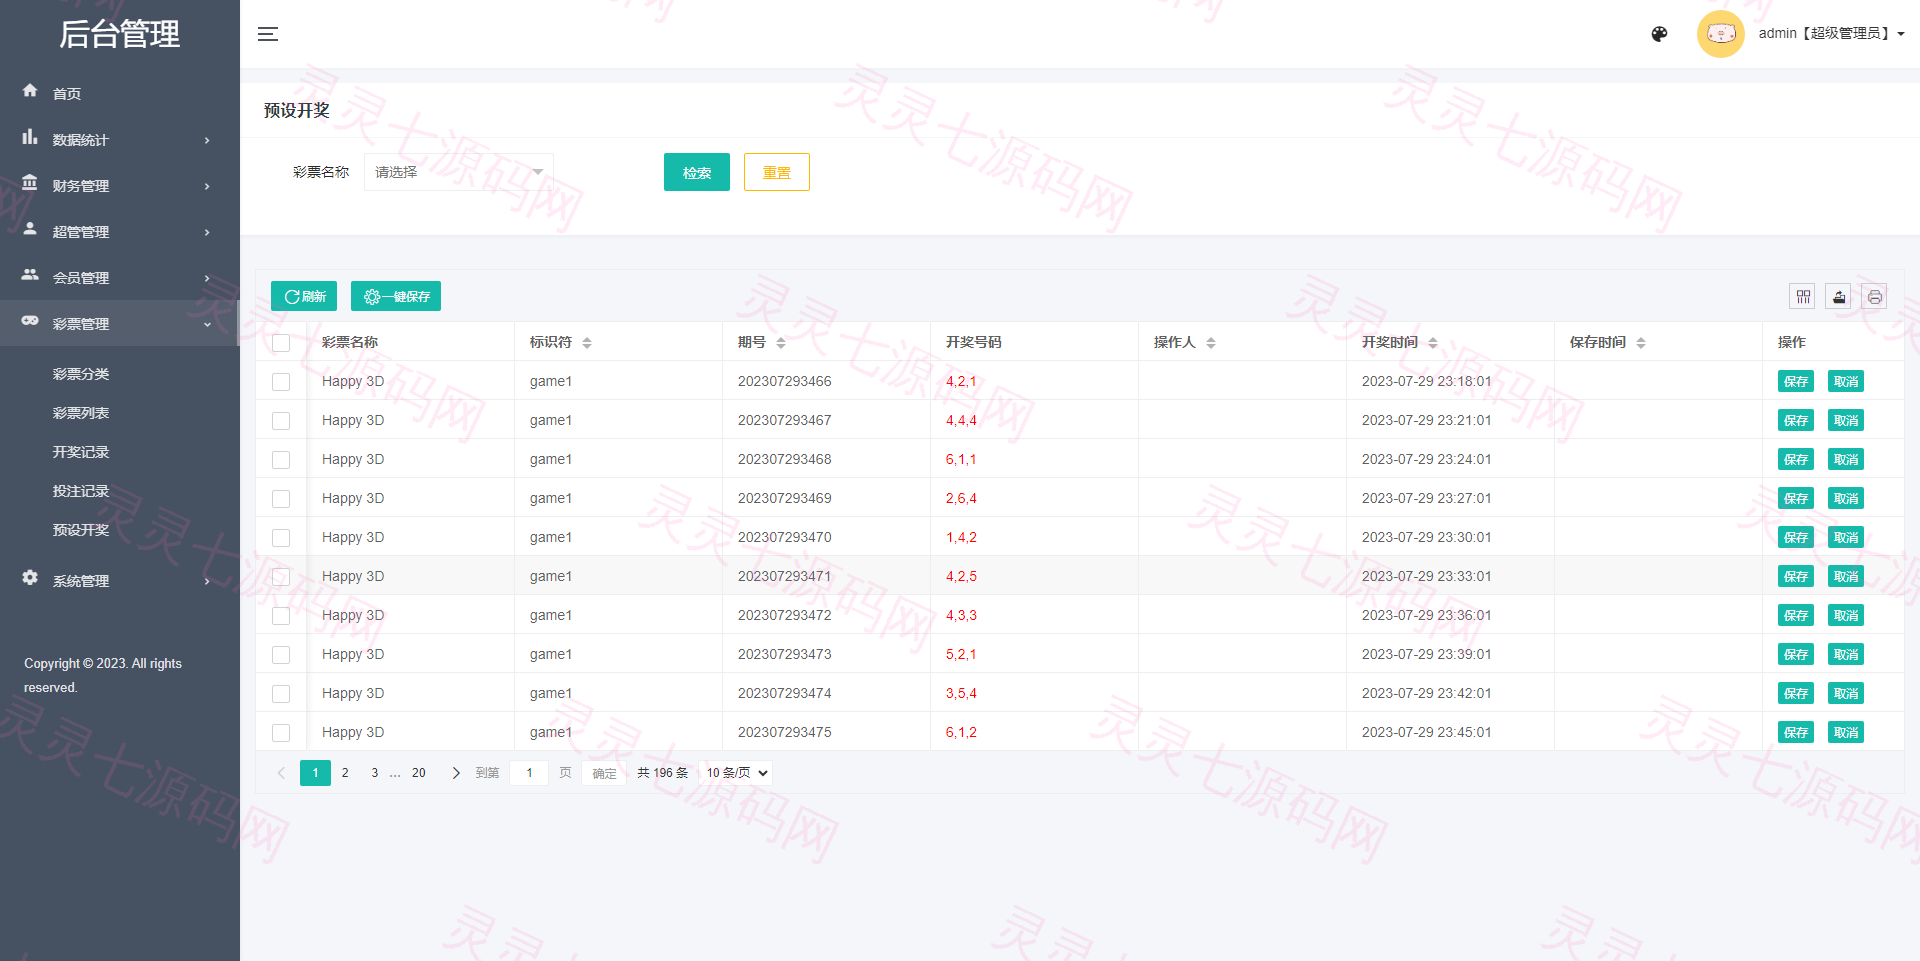Image resolution: width=1920 pixels, height=961 pixels.
Task: Click the bank icon for 财务管理
Action: coord(30,183)
